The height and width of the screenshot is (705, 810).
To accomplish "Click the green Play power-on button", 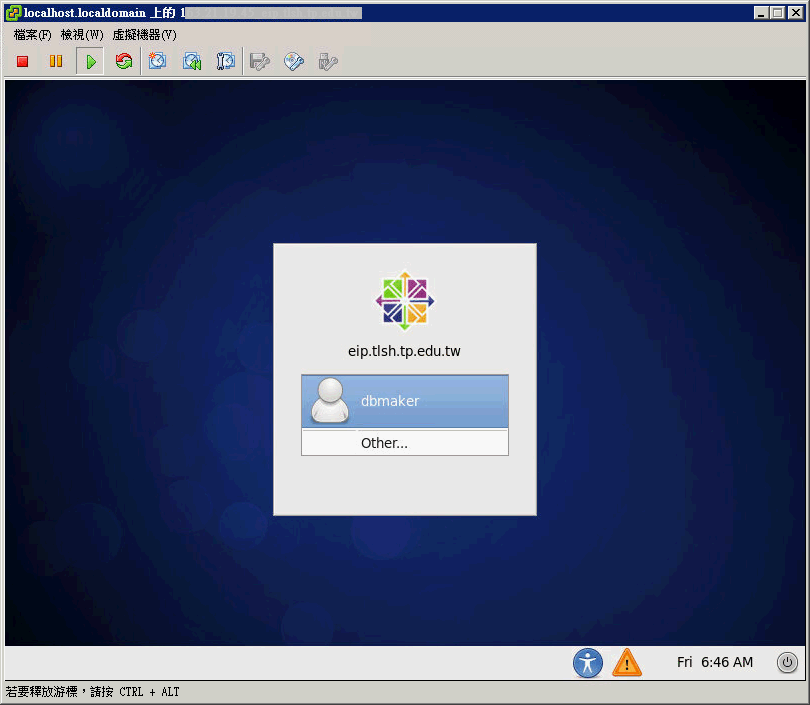I will pos(90,61).
